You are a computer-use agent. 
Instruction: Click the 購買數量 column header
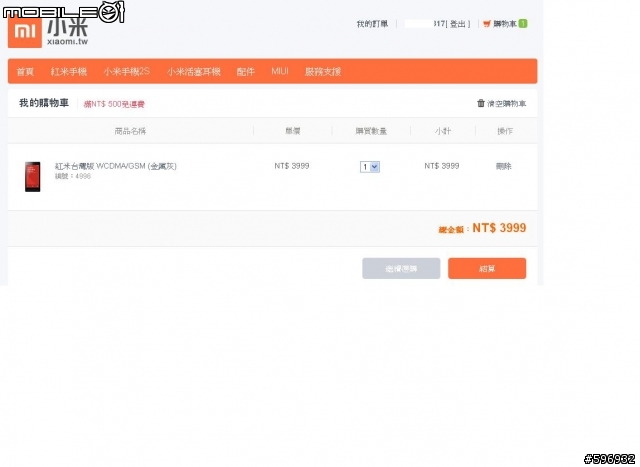click(371, 131)
